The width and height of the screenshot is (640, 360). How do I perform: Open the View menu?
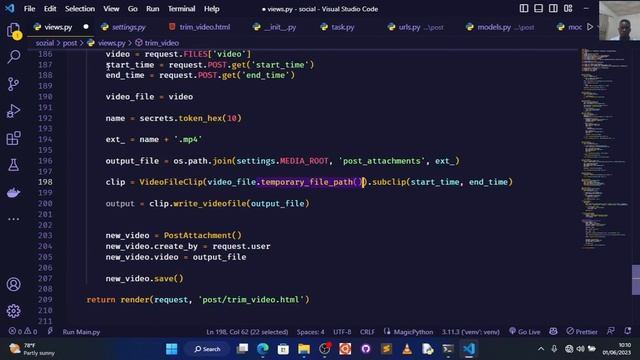pyautogui.click(x=111, y=9)
